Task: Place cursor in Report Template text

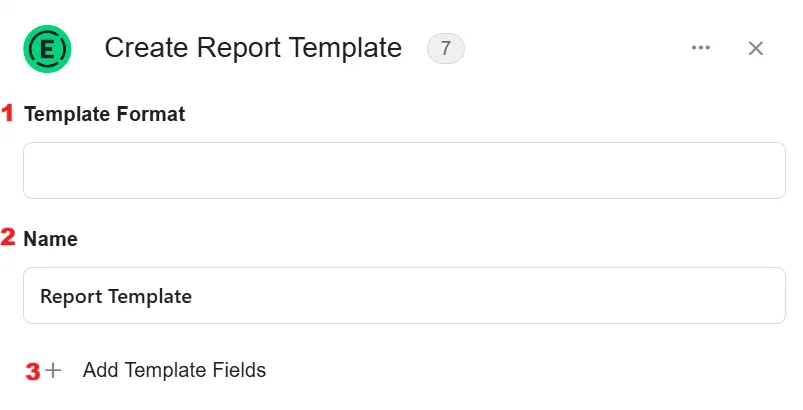Action: click(x=116, y=296)
